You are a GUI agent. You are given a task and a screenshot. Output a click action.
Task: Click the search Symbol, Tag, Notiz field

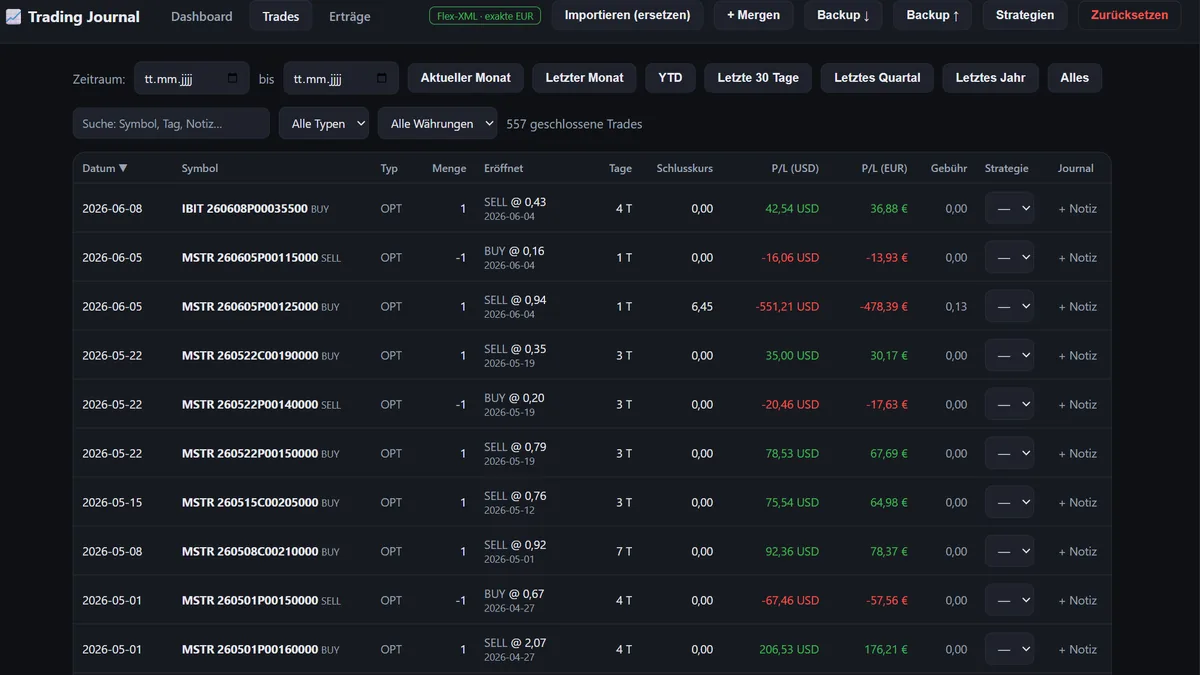point(171,124)
